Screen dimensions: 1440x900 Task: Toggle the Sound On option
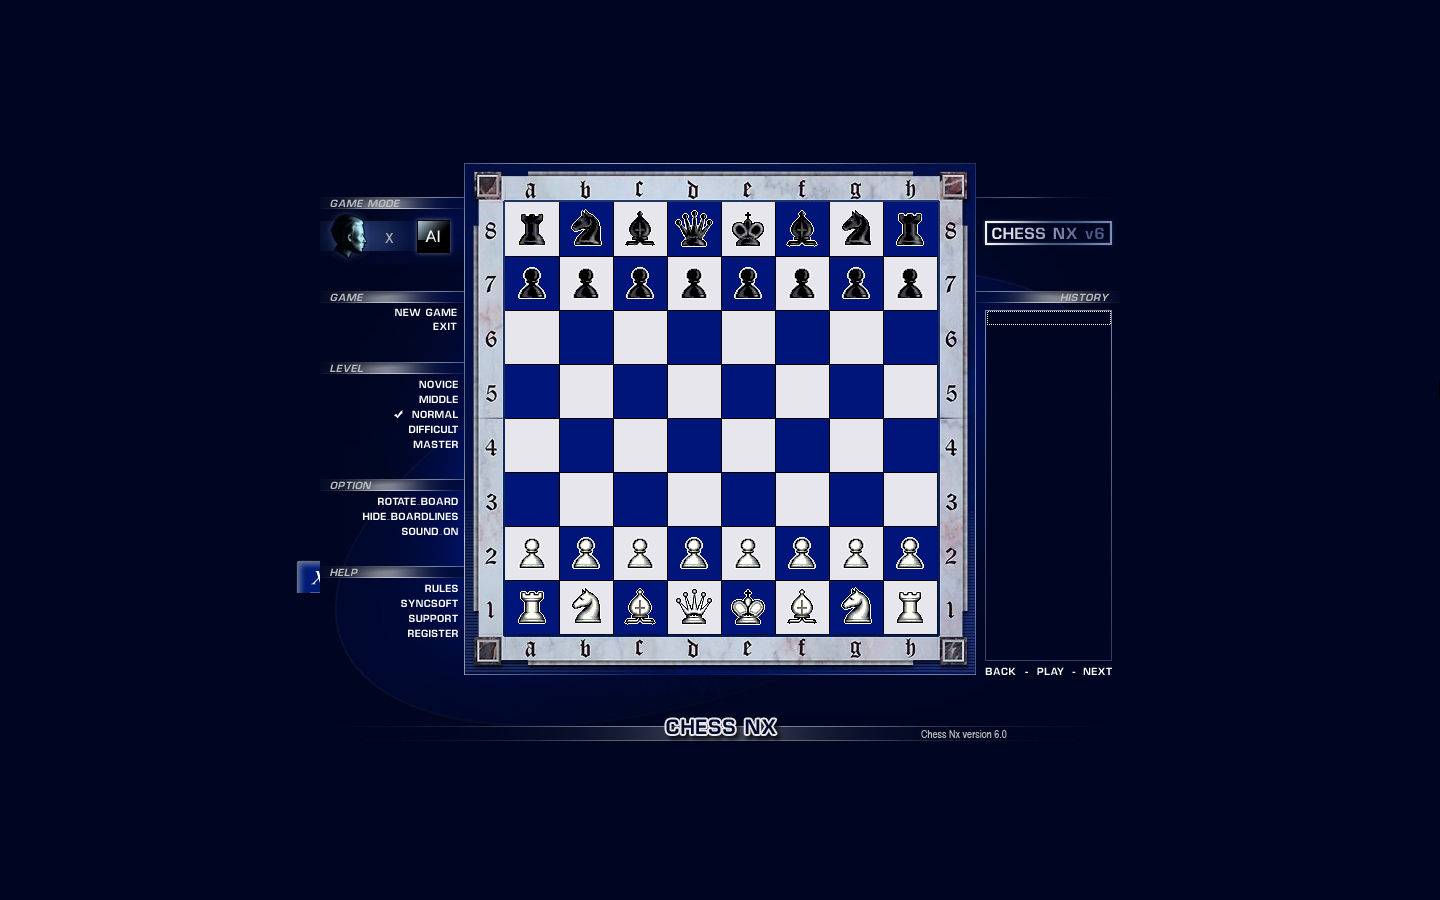pyautogui.click(x=430, y=531)
